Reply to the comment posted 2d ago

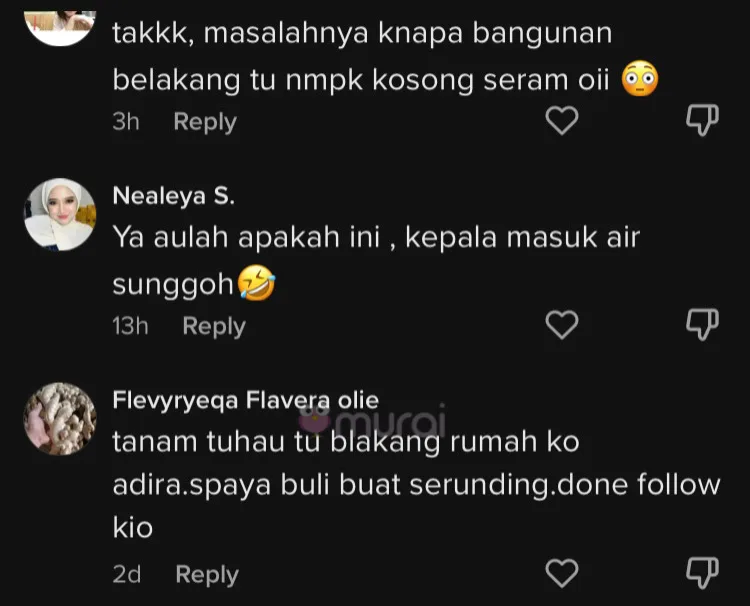coord(207,574)
